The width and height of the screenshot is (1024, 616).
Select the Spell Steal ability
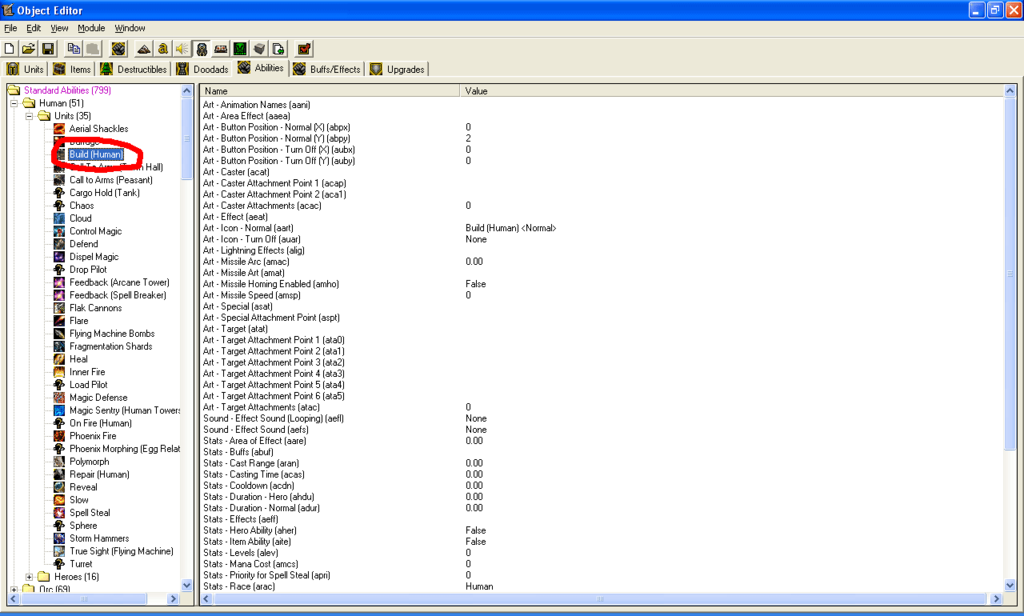89,513
